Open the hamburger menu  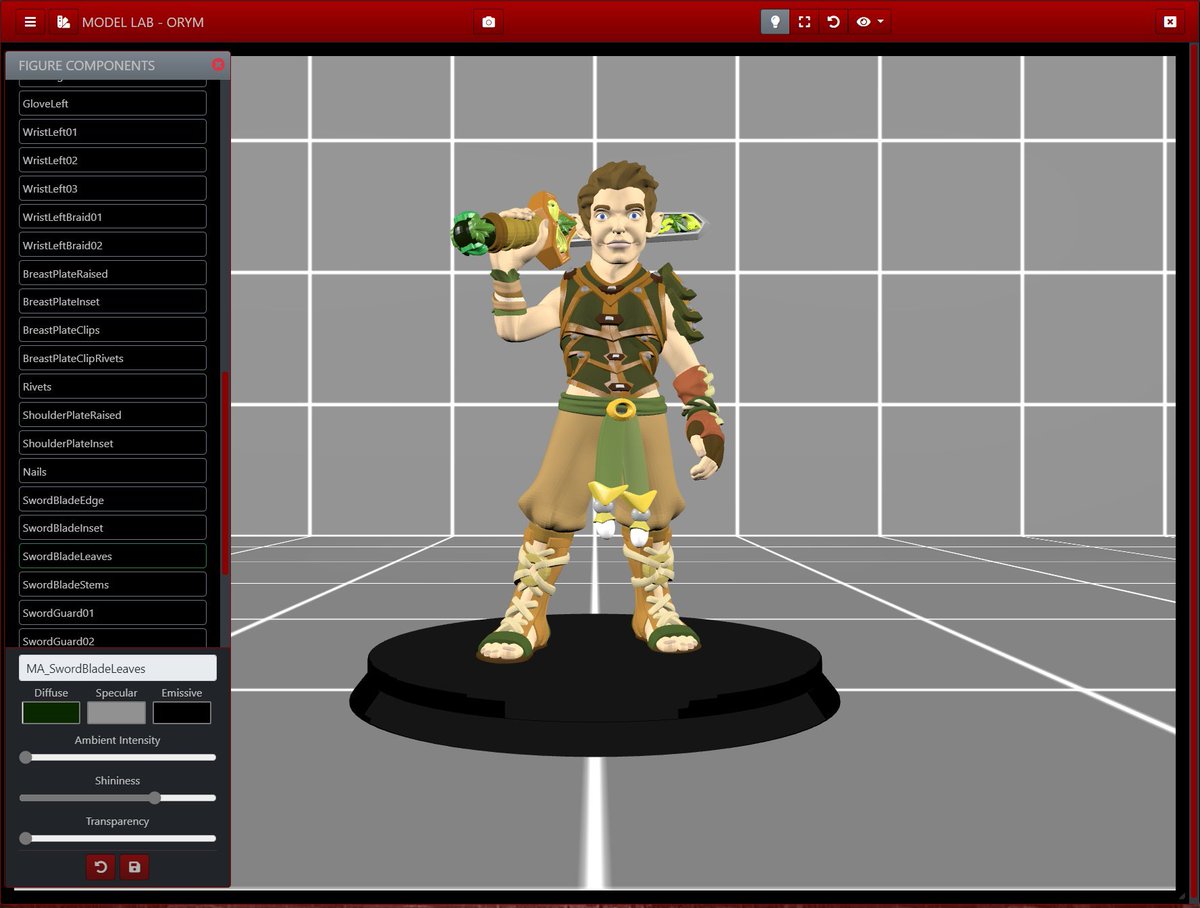pyautogui.click(x=30, y=22)
